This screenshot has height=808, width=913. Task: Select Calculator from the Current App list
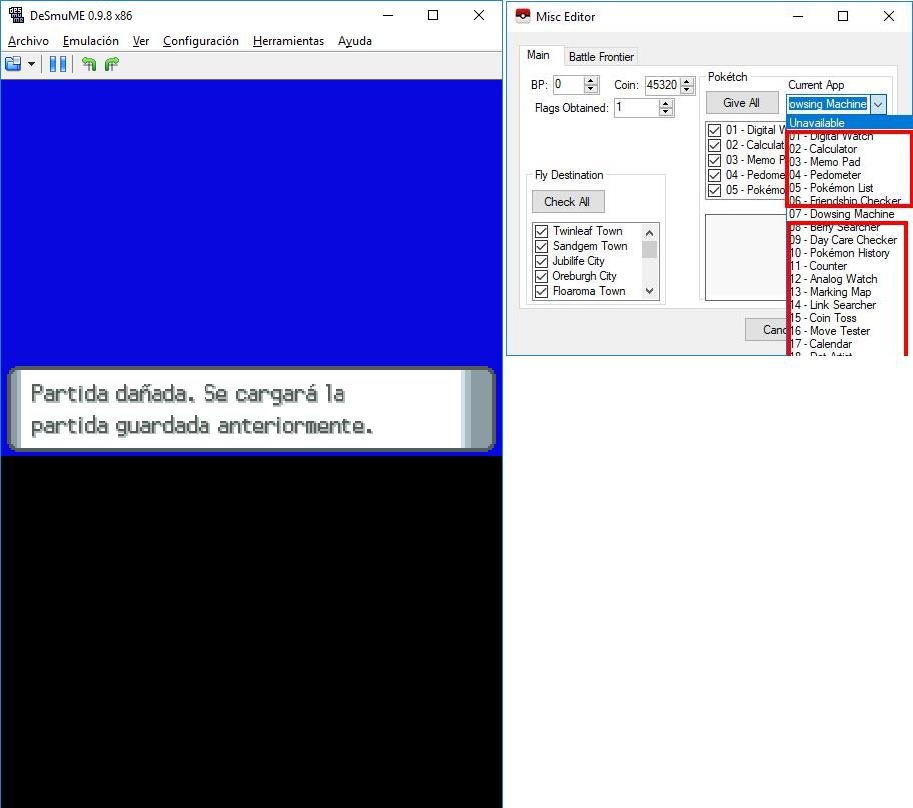pos(822,148)
